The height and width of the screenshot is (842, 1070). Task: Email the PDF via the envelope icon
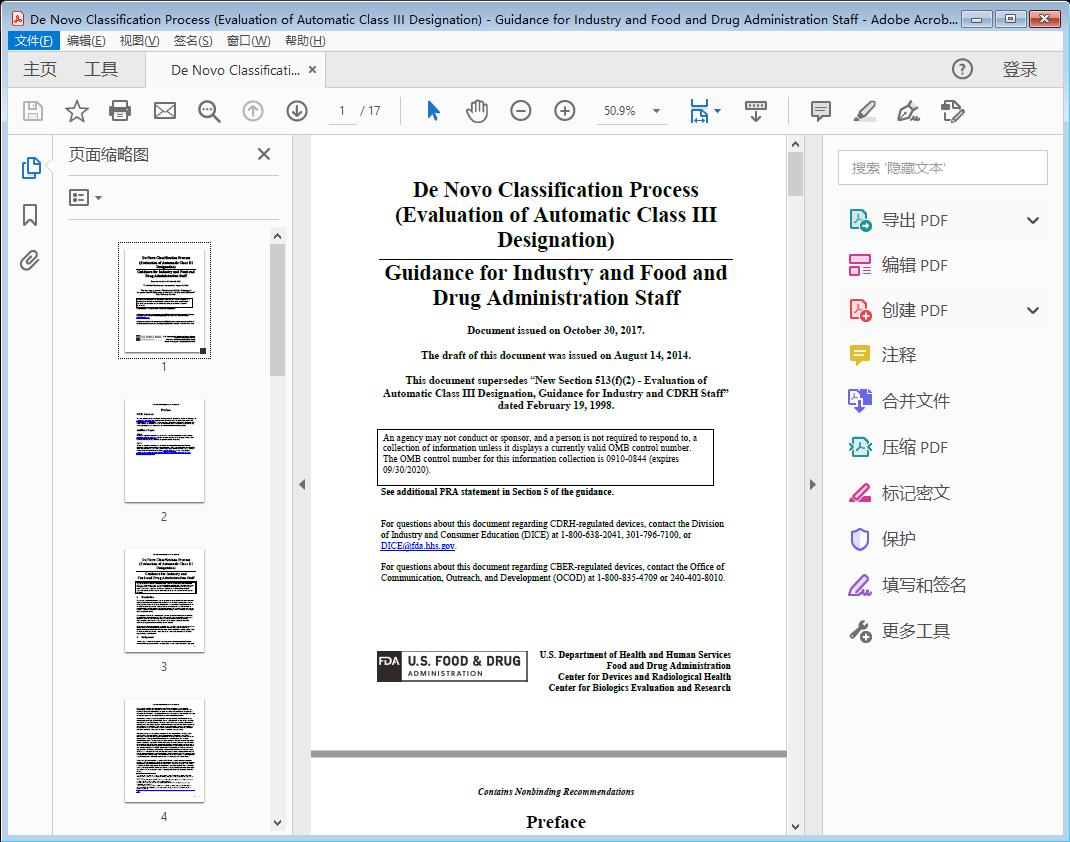[165, 111]
